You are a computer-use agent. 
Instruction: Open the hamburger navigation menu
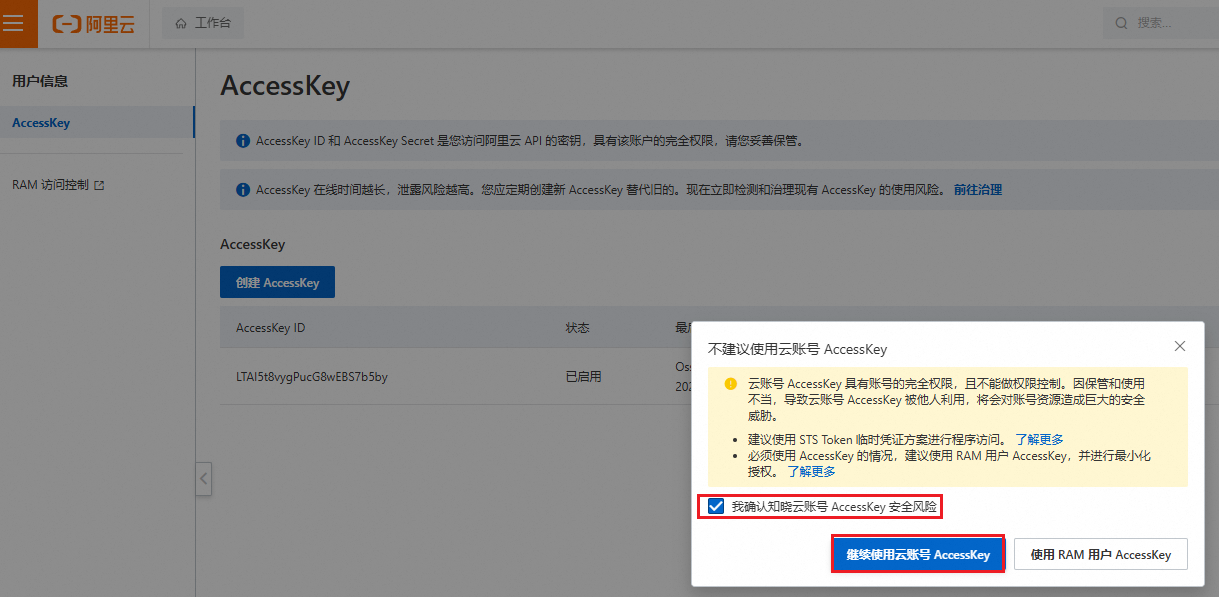(x=14, y=23)
